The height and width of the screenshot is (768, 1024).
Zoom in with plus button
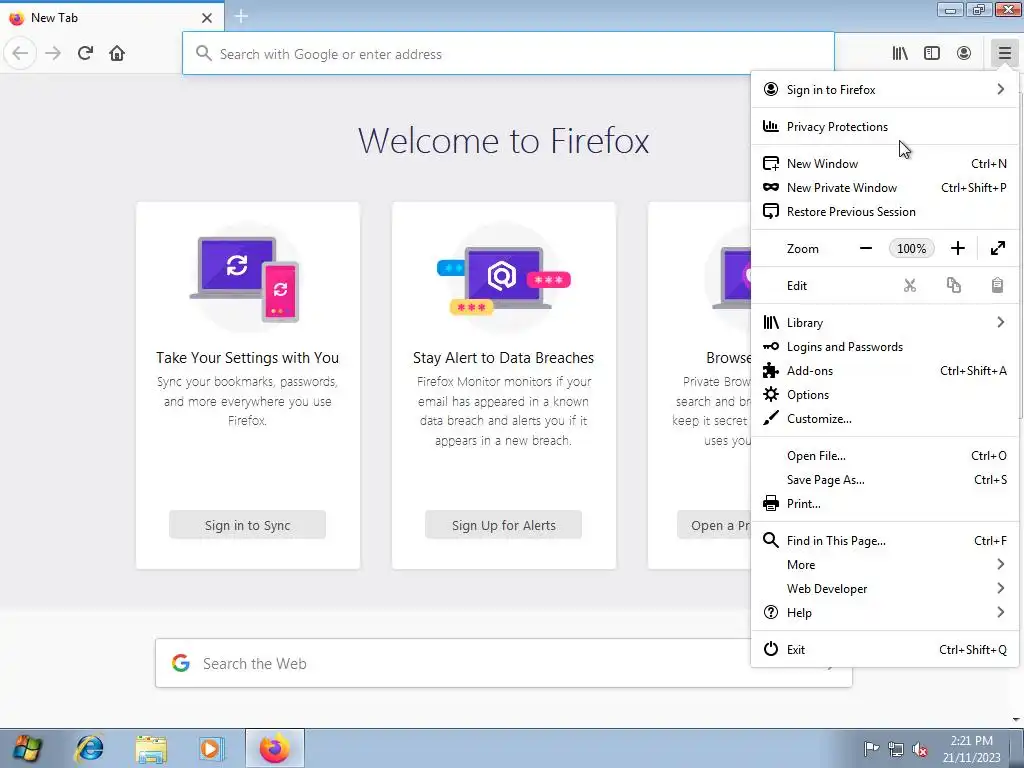pyautogui.click(x=957, y=248)
